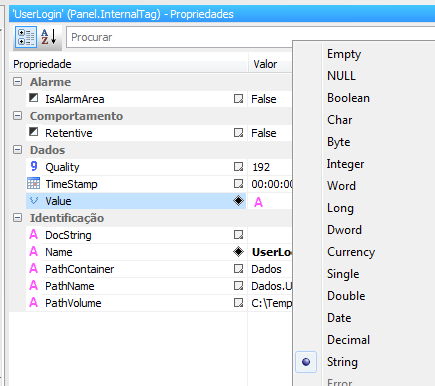The height and width of the screenshot is (386, 435).
Task: Select the TimeStamp property name
Action: pos(71,184)
